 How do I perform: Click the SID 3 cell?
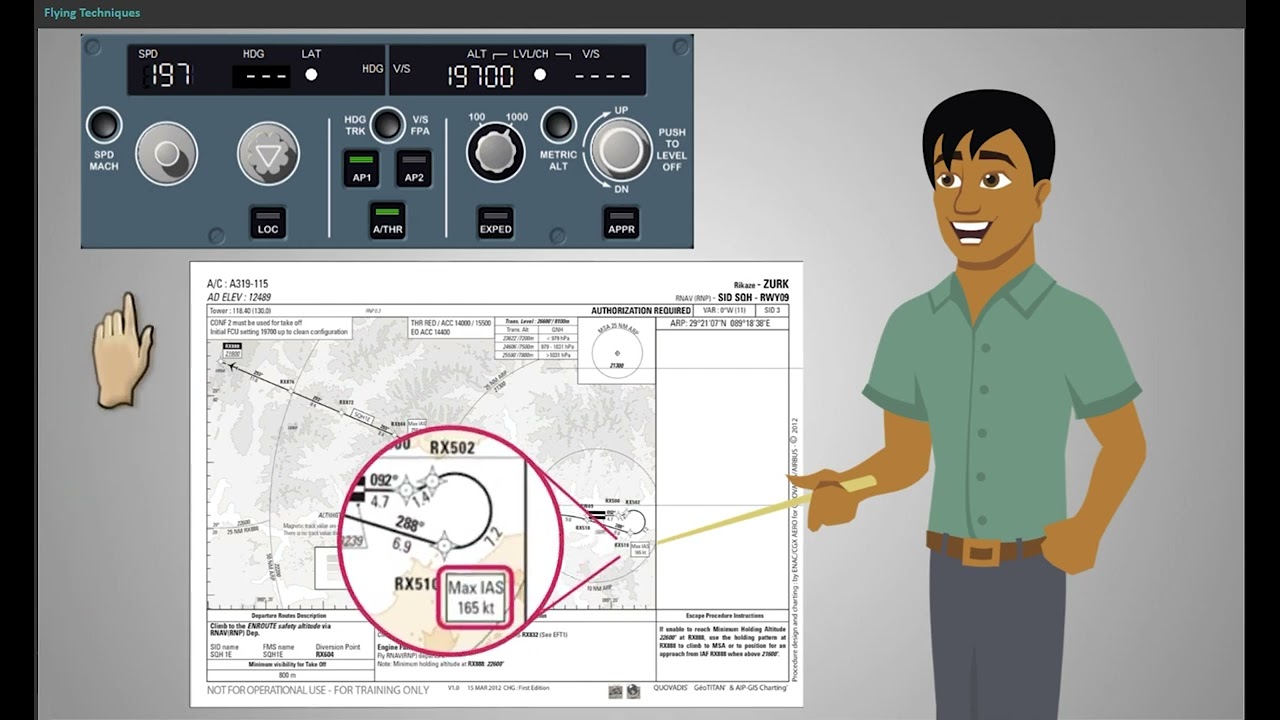point(771,311)
